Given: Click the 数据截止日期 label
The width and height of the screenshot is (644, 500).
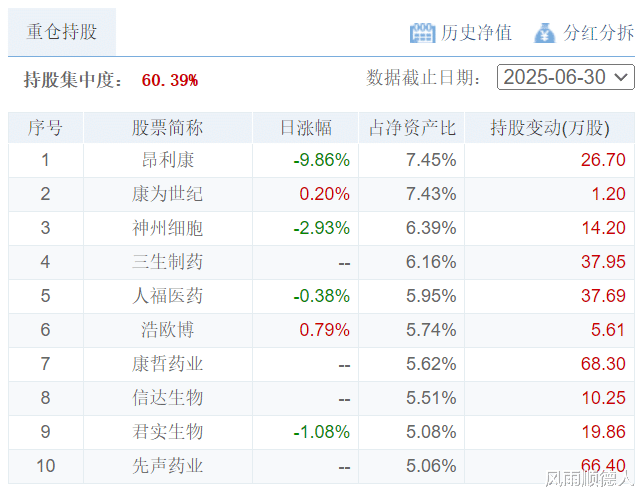Looking at the screenshot, I should 424,77.
